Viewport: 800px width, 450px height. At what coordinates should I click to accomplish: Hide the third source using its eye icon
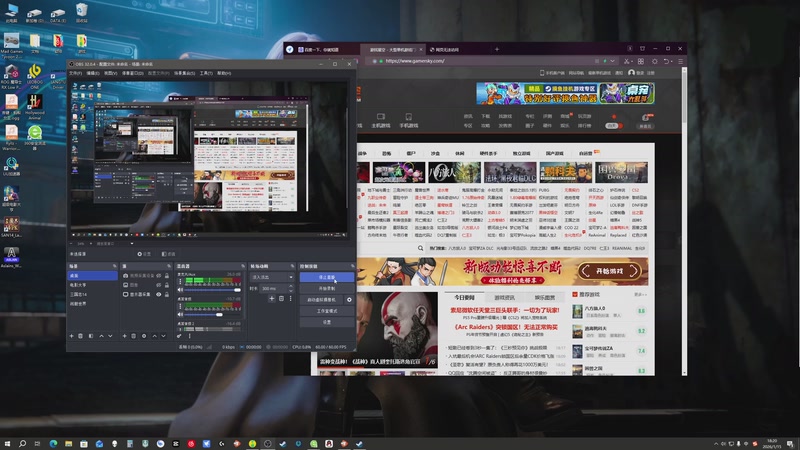(159, 294)
